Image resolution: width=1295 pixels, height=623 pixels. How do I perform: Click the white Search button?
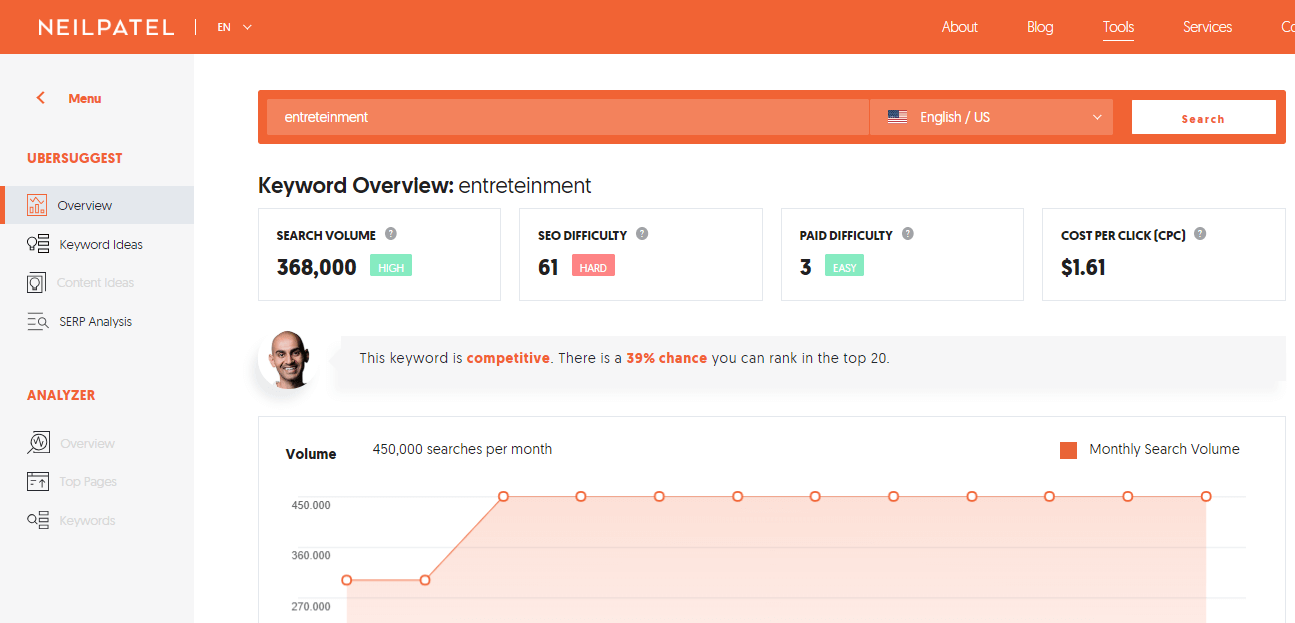1203,117
